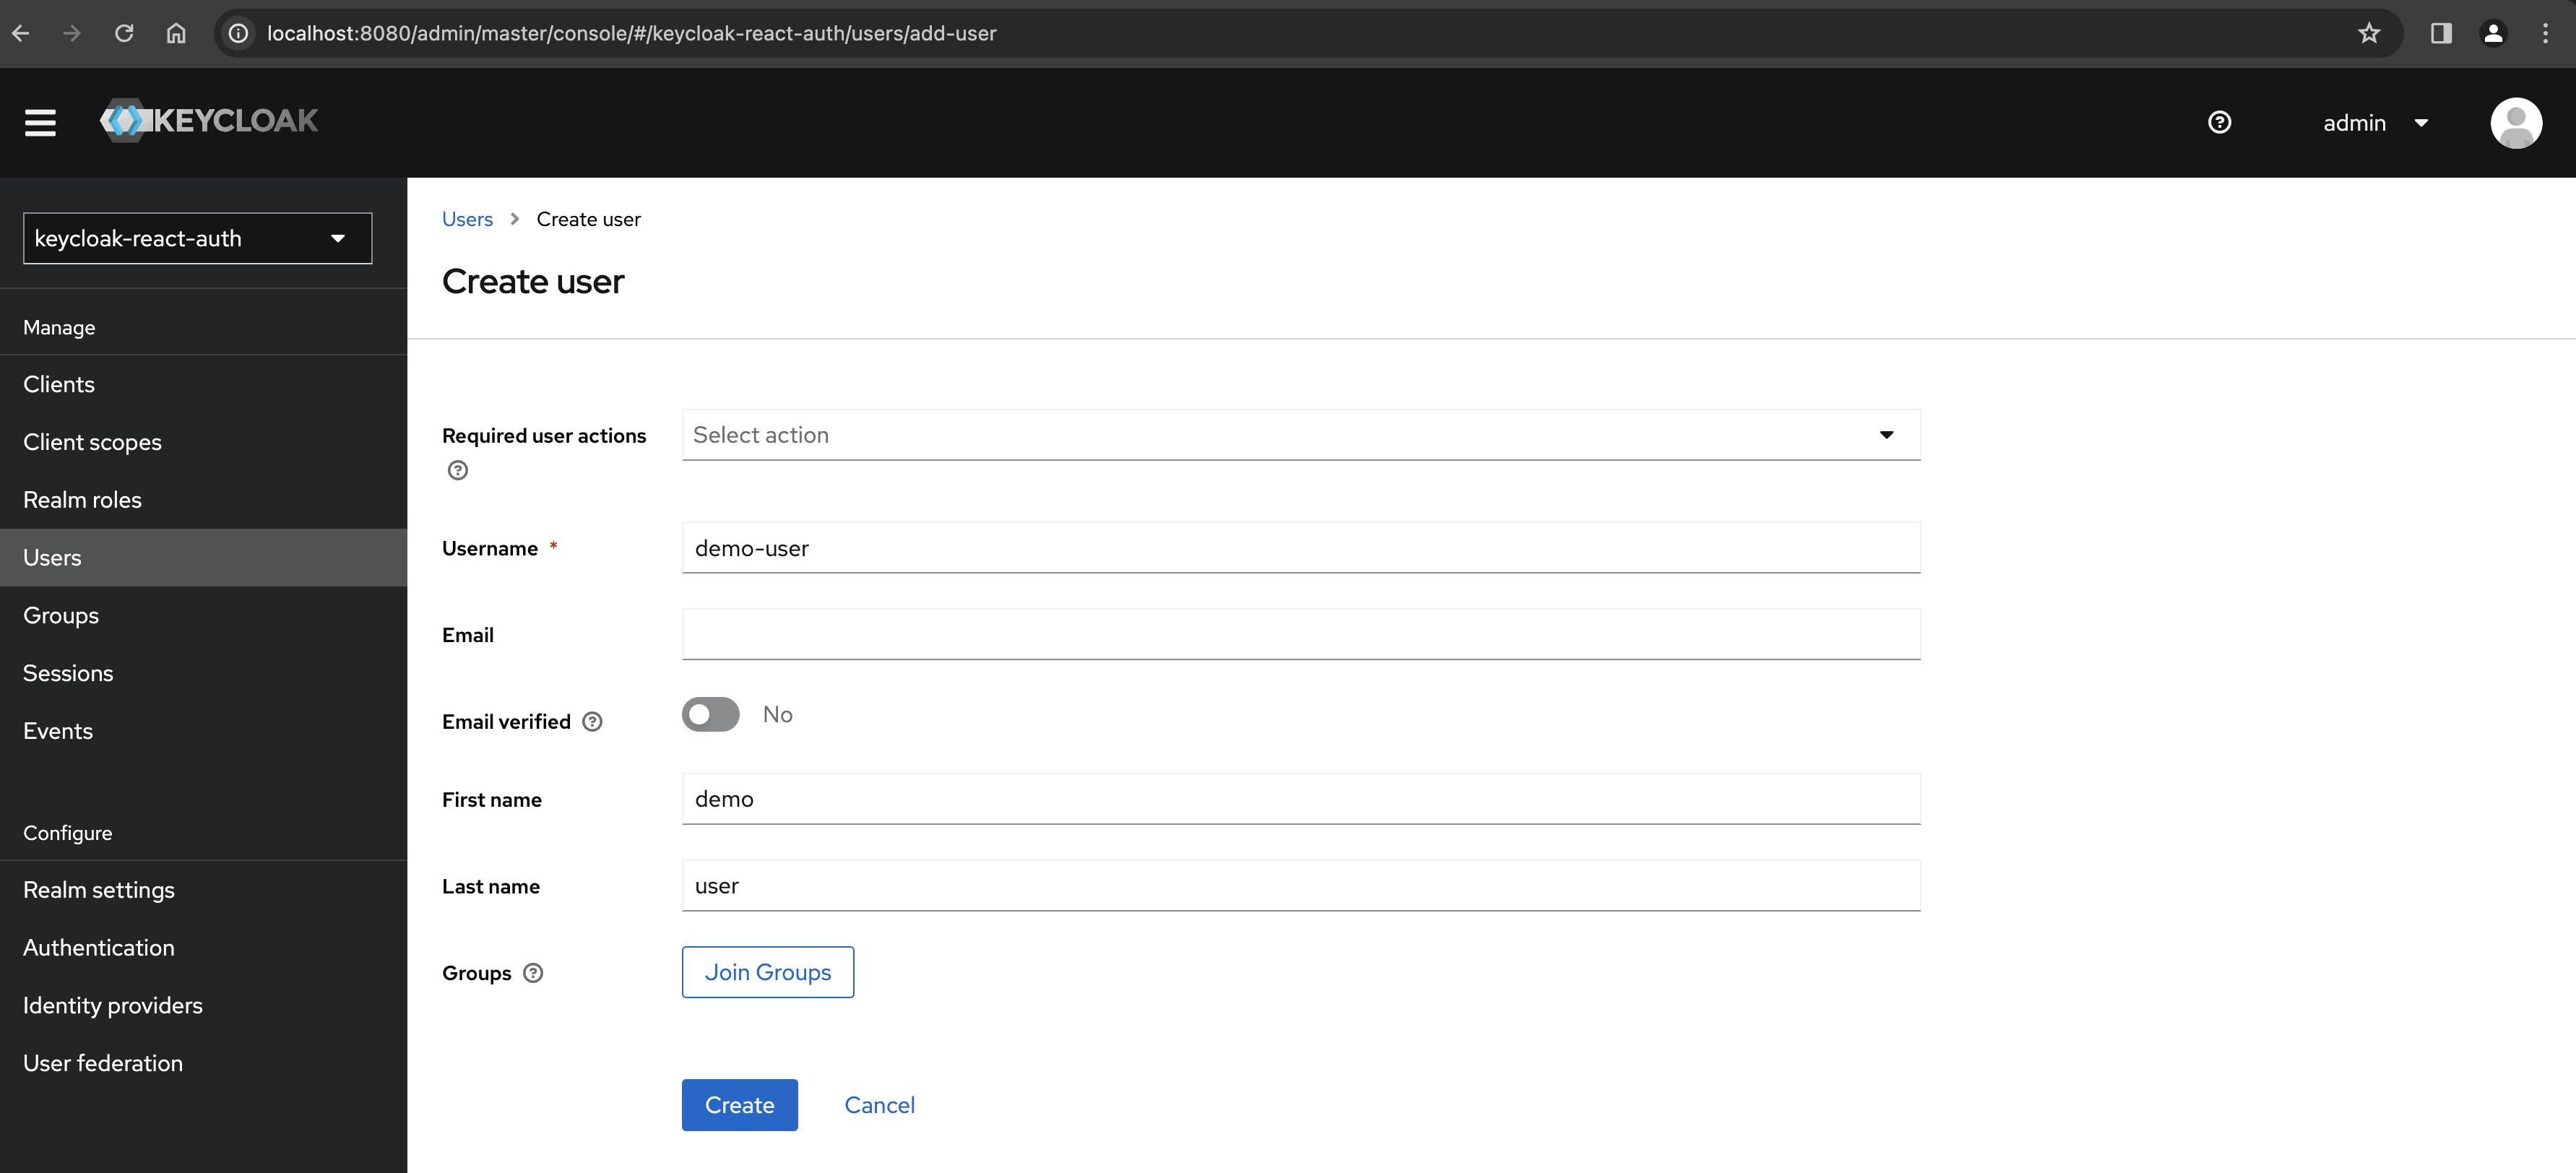Click the Join Groups button
Screen dimensions: 2576x1173
[x=767, y=972]
